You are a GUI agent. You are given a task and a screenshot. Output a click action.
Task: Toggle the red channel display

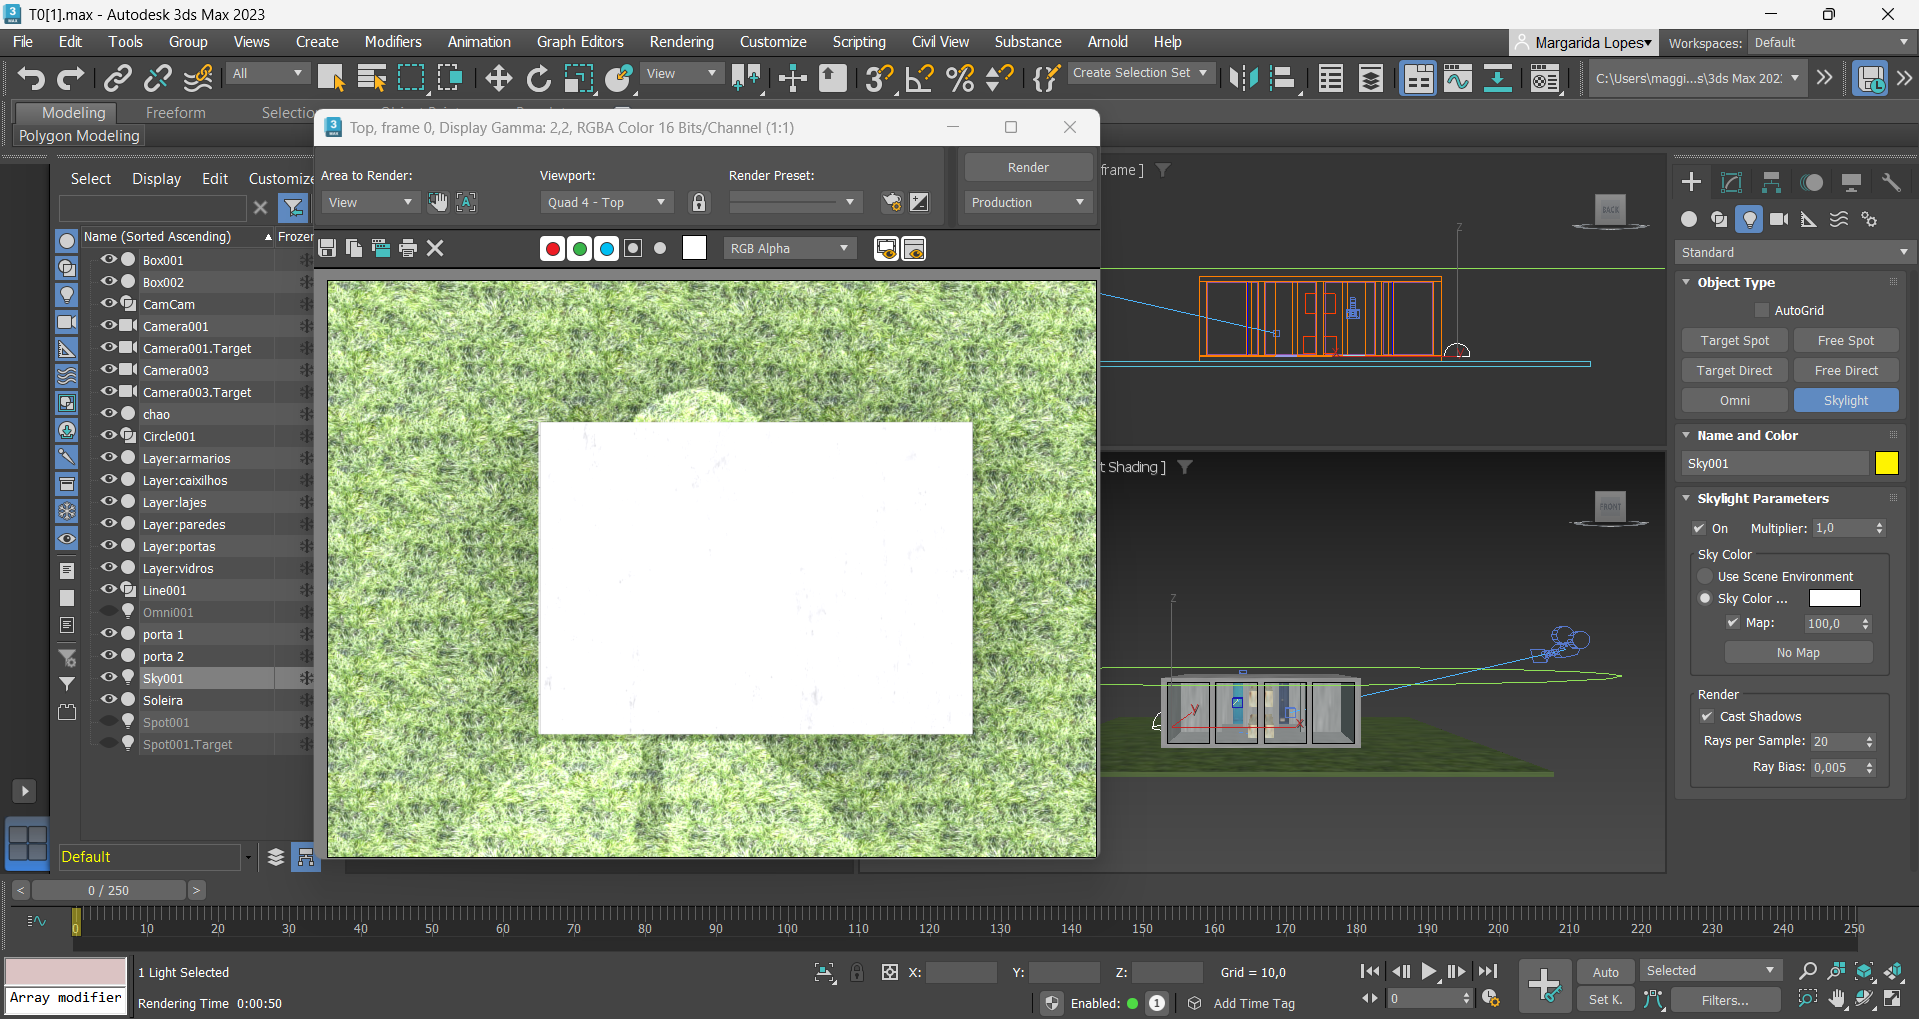point(552,248)
